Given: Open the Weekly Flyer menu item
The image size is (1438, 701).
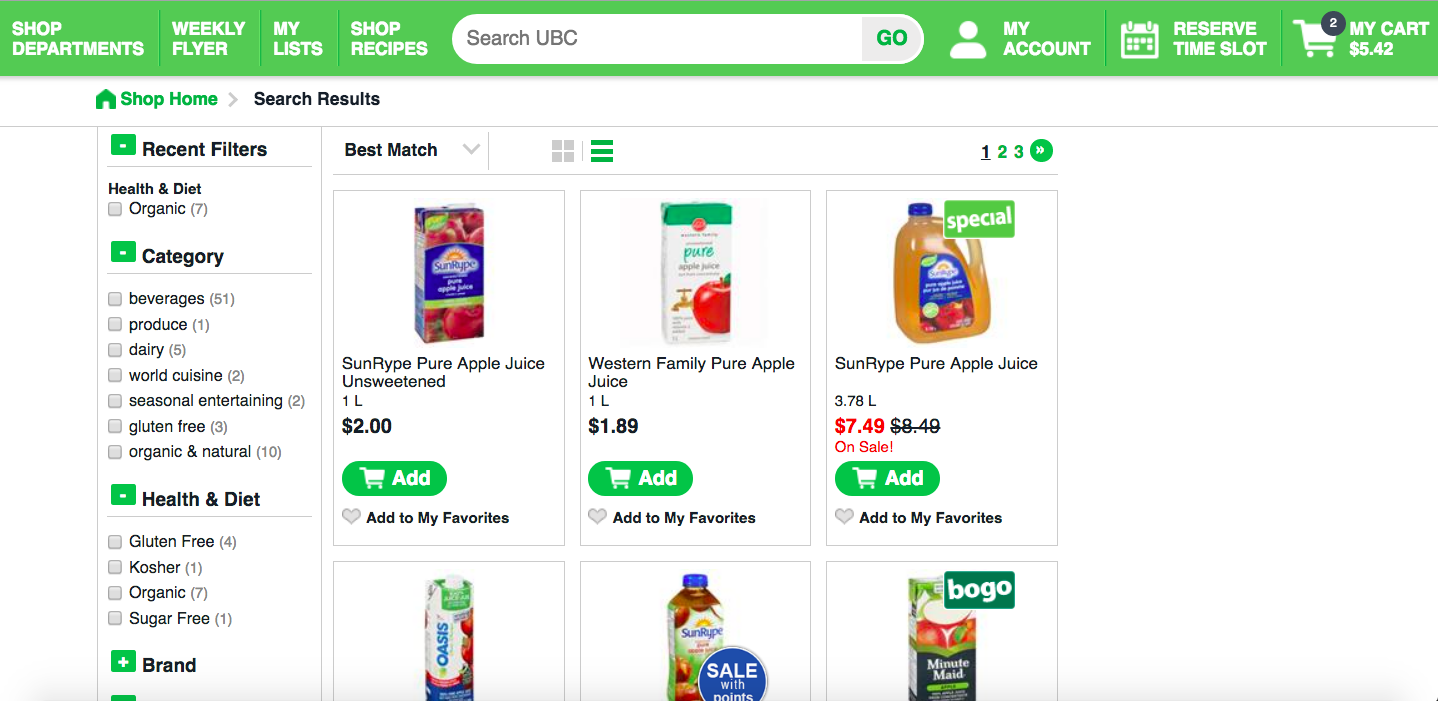Looking at the screenshot, I should pos(208,38).
